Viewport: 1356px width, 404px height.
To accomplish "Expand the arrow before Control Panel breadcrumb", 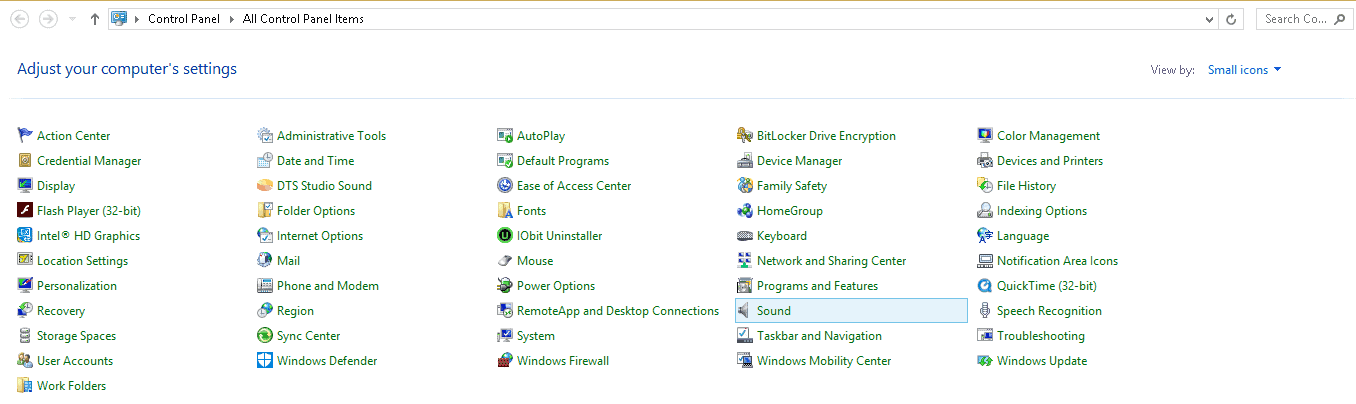I will coord(138,19).
